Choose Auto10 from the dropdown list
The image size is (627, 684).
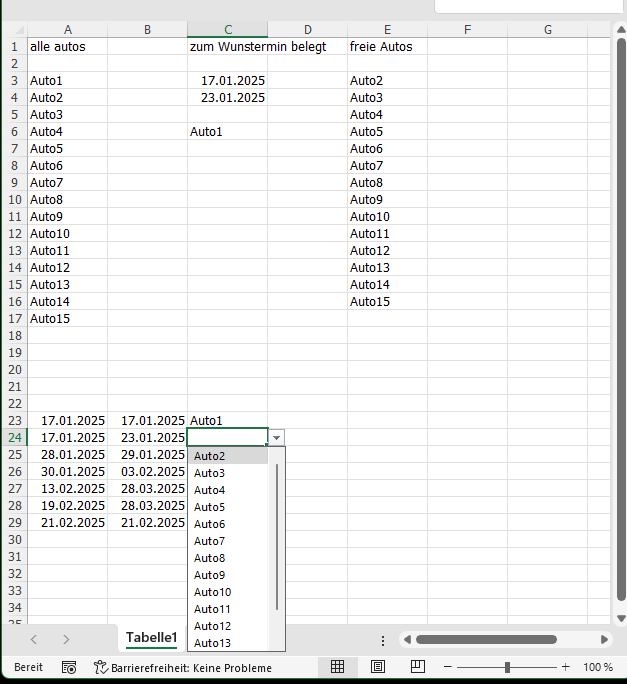pos(228,592)
